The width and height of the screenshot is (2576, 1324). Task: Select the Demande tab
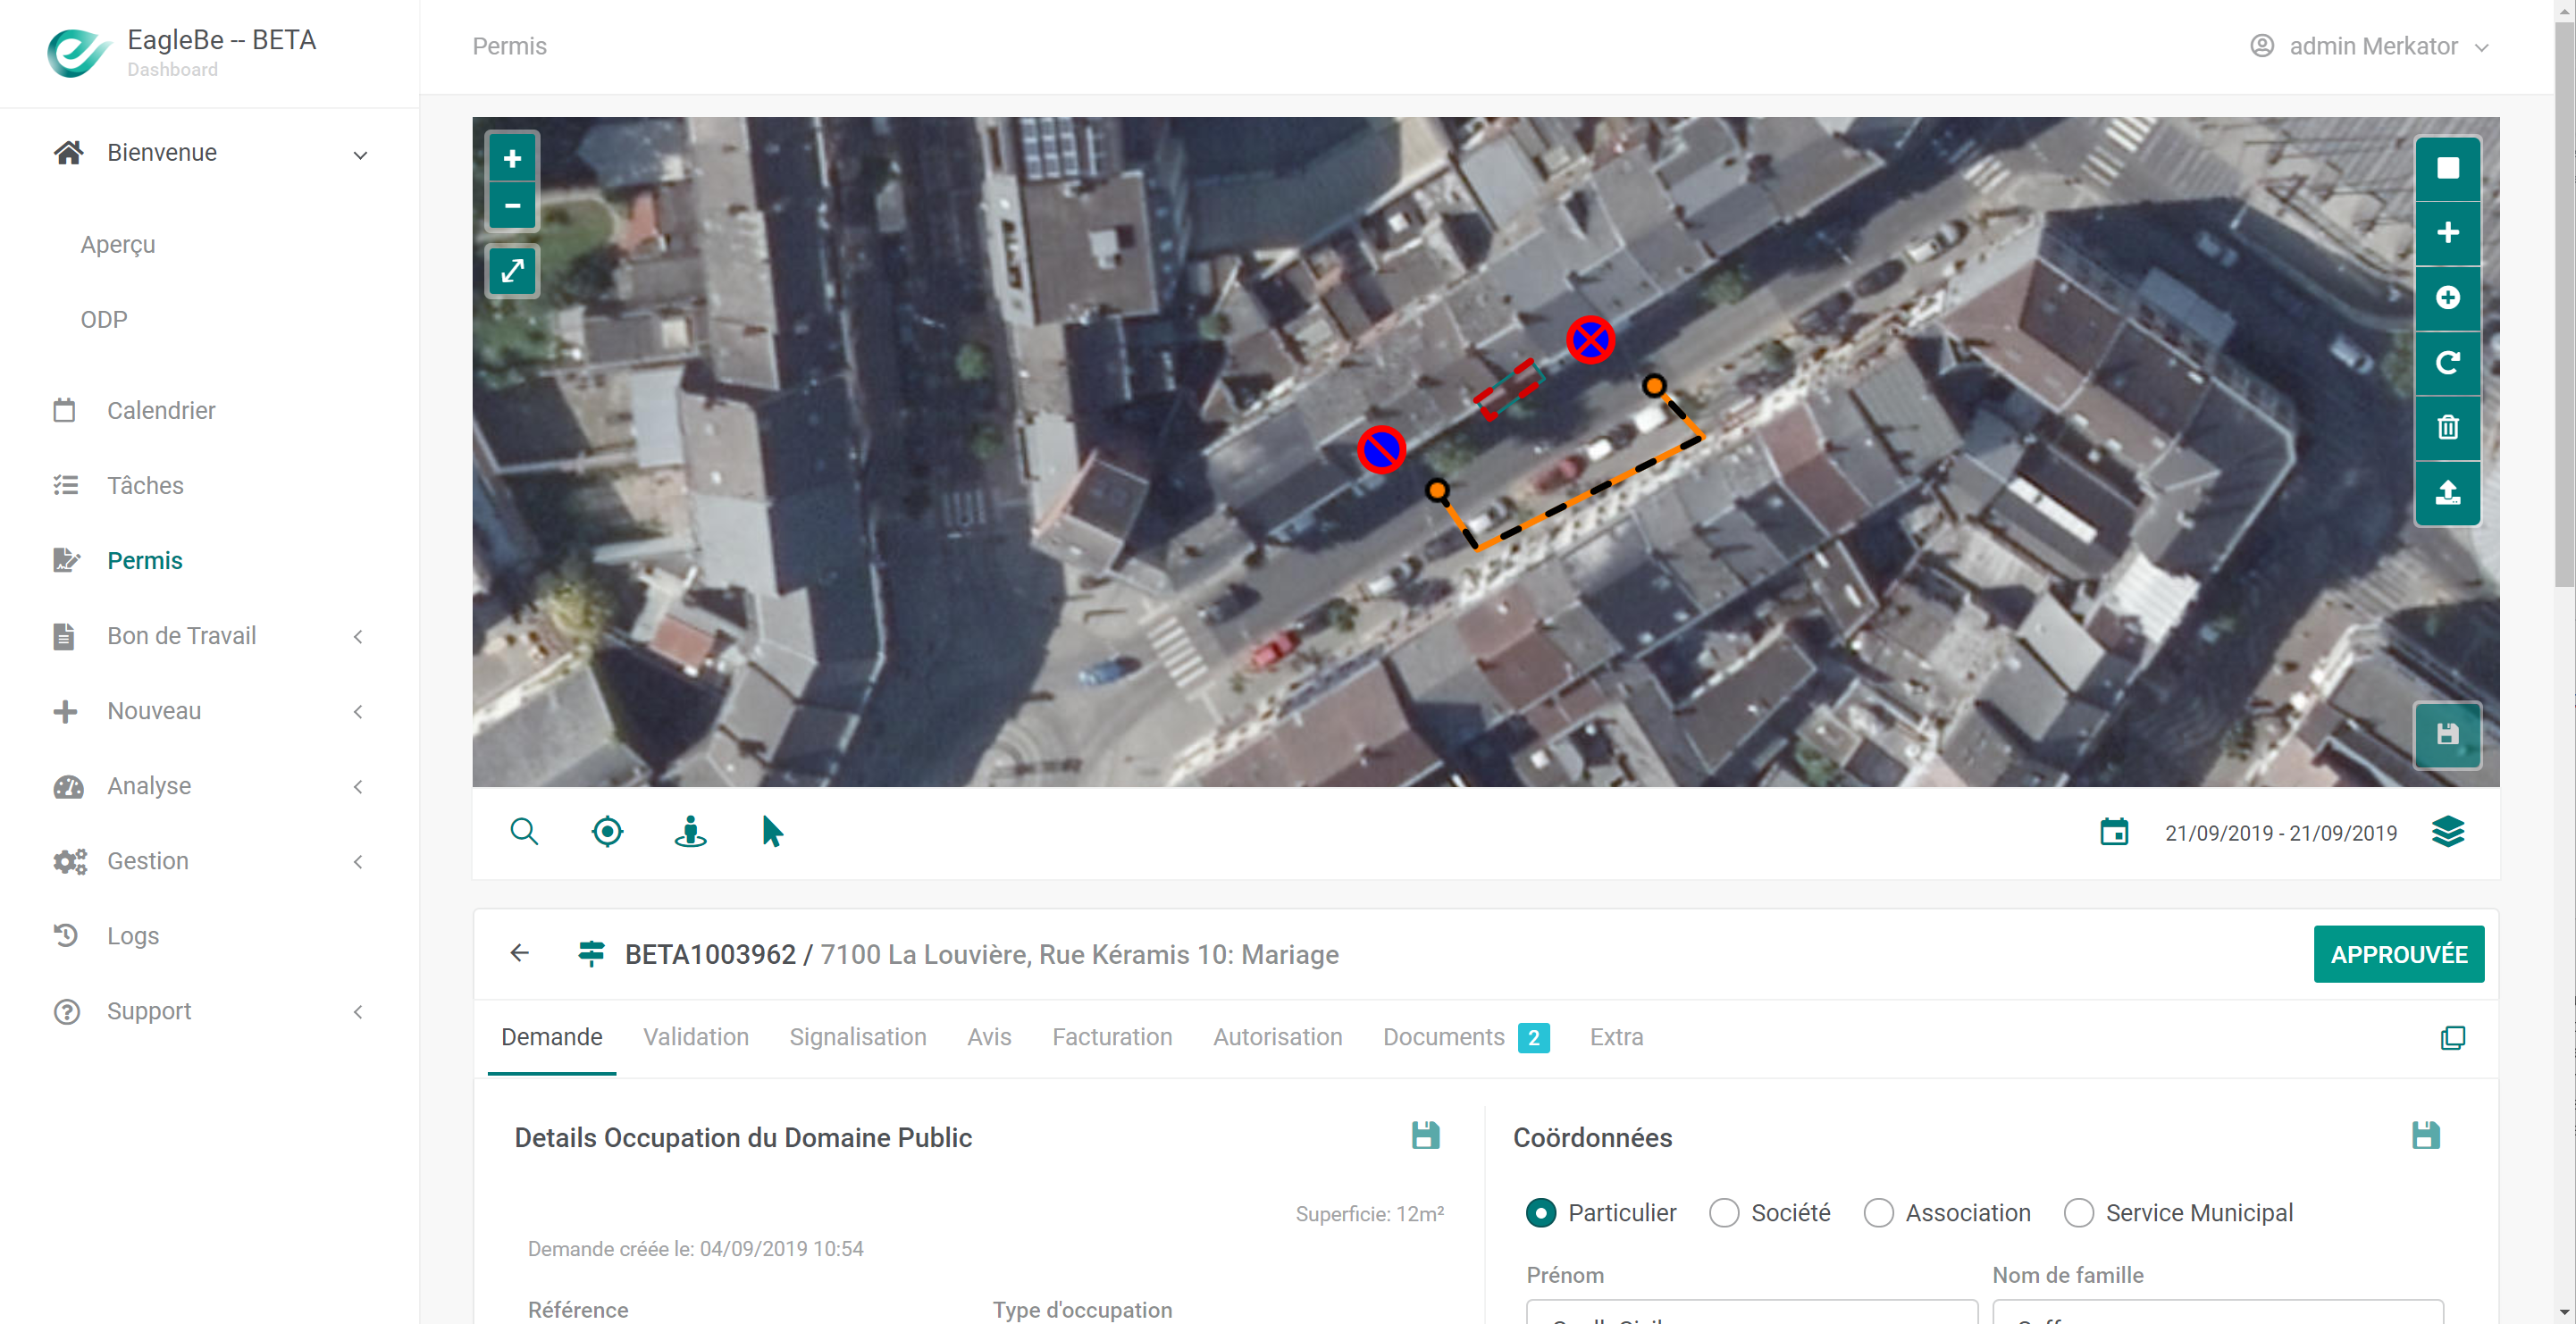click(x=552, y=1037)
